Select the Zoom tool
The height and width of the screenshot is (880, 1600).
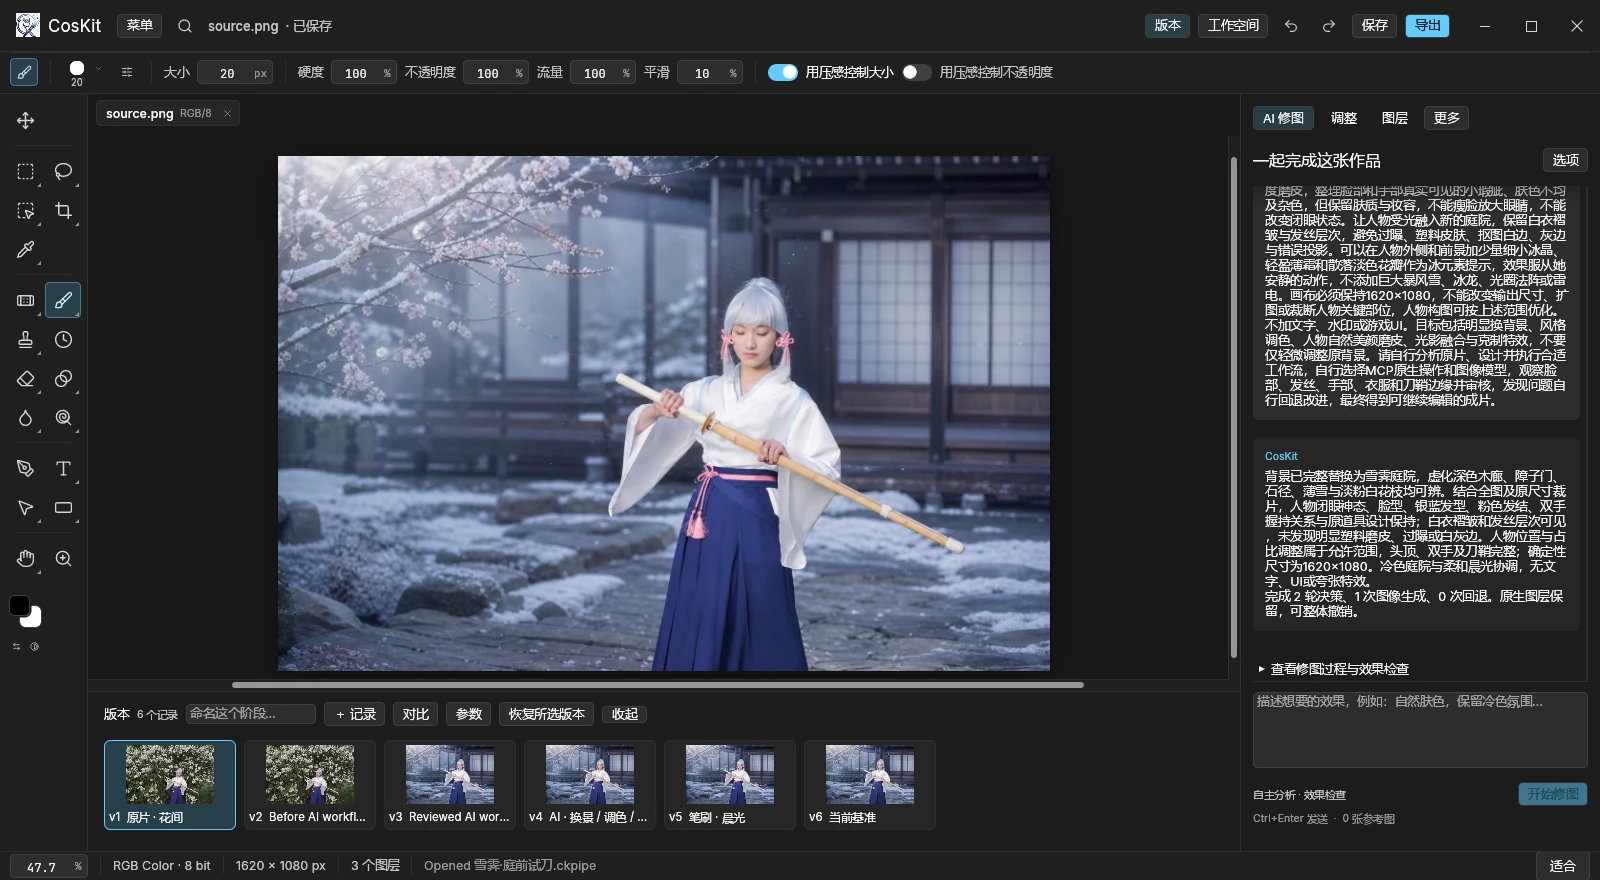[x=64, y=559]
